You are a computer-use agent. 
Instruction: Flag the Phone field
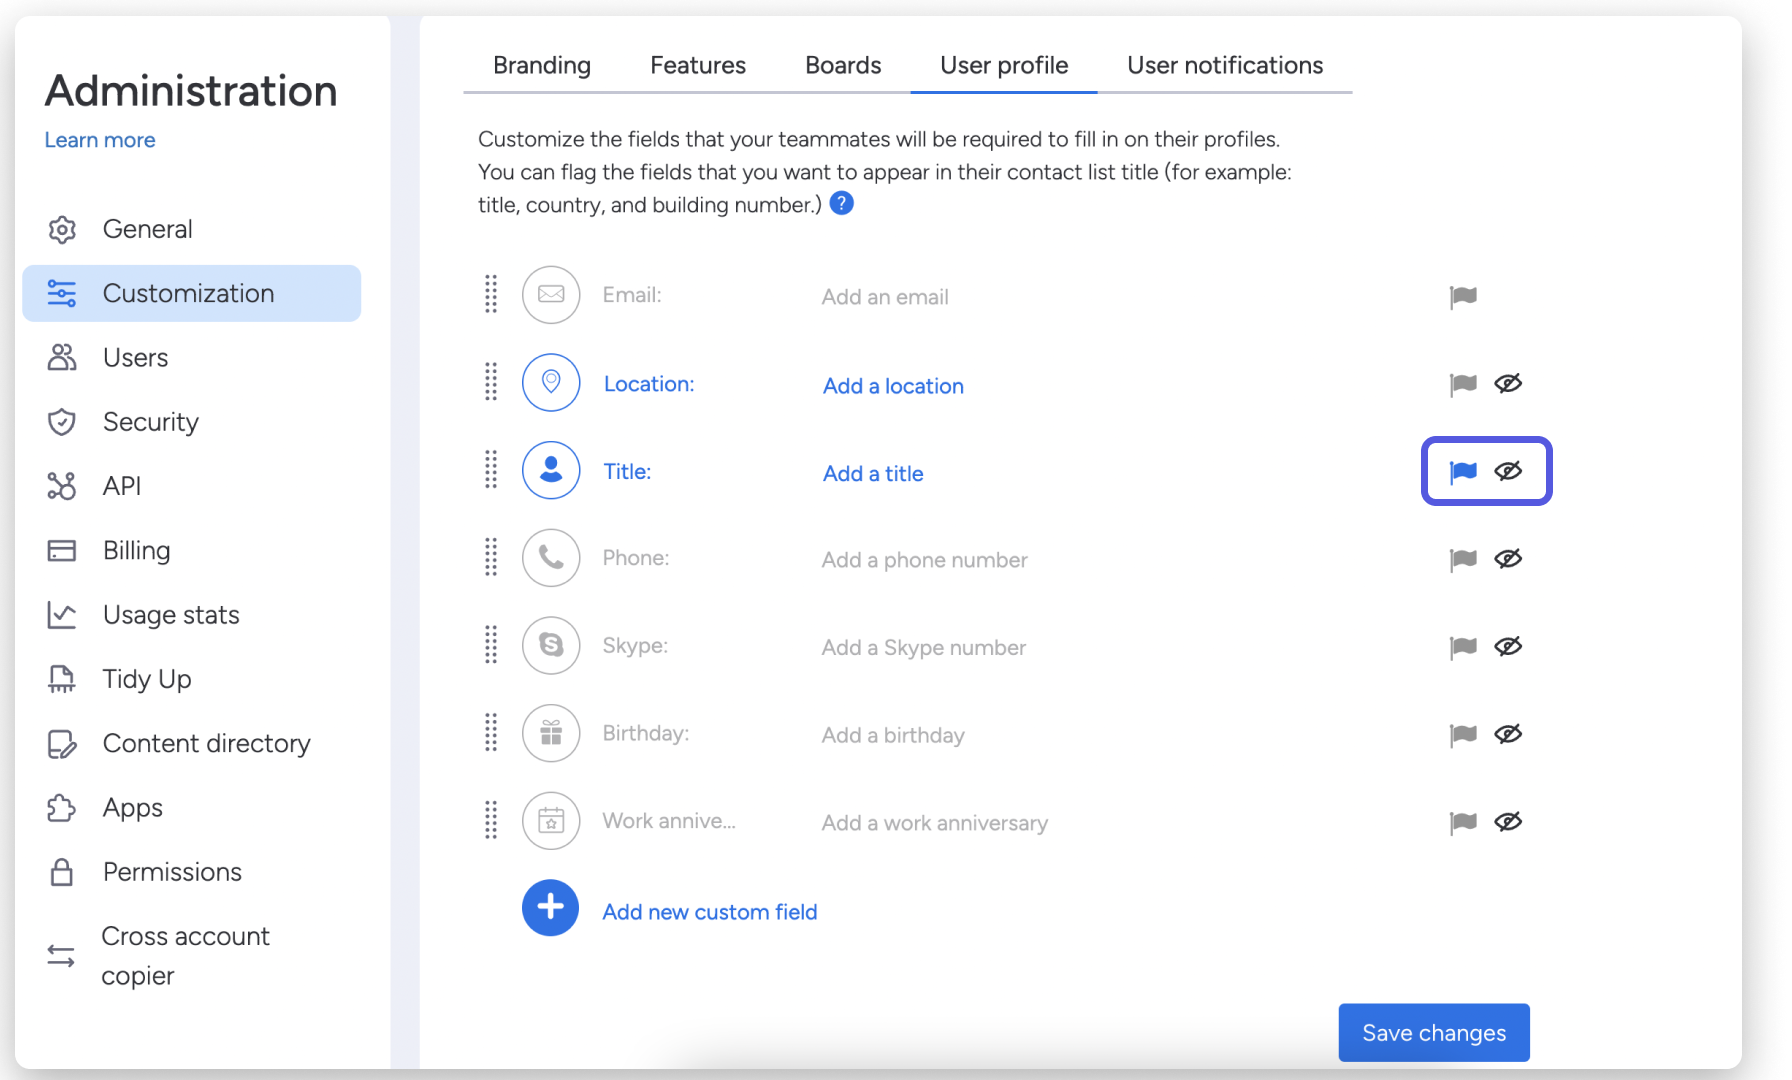click(1463, 559)
